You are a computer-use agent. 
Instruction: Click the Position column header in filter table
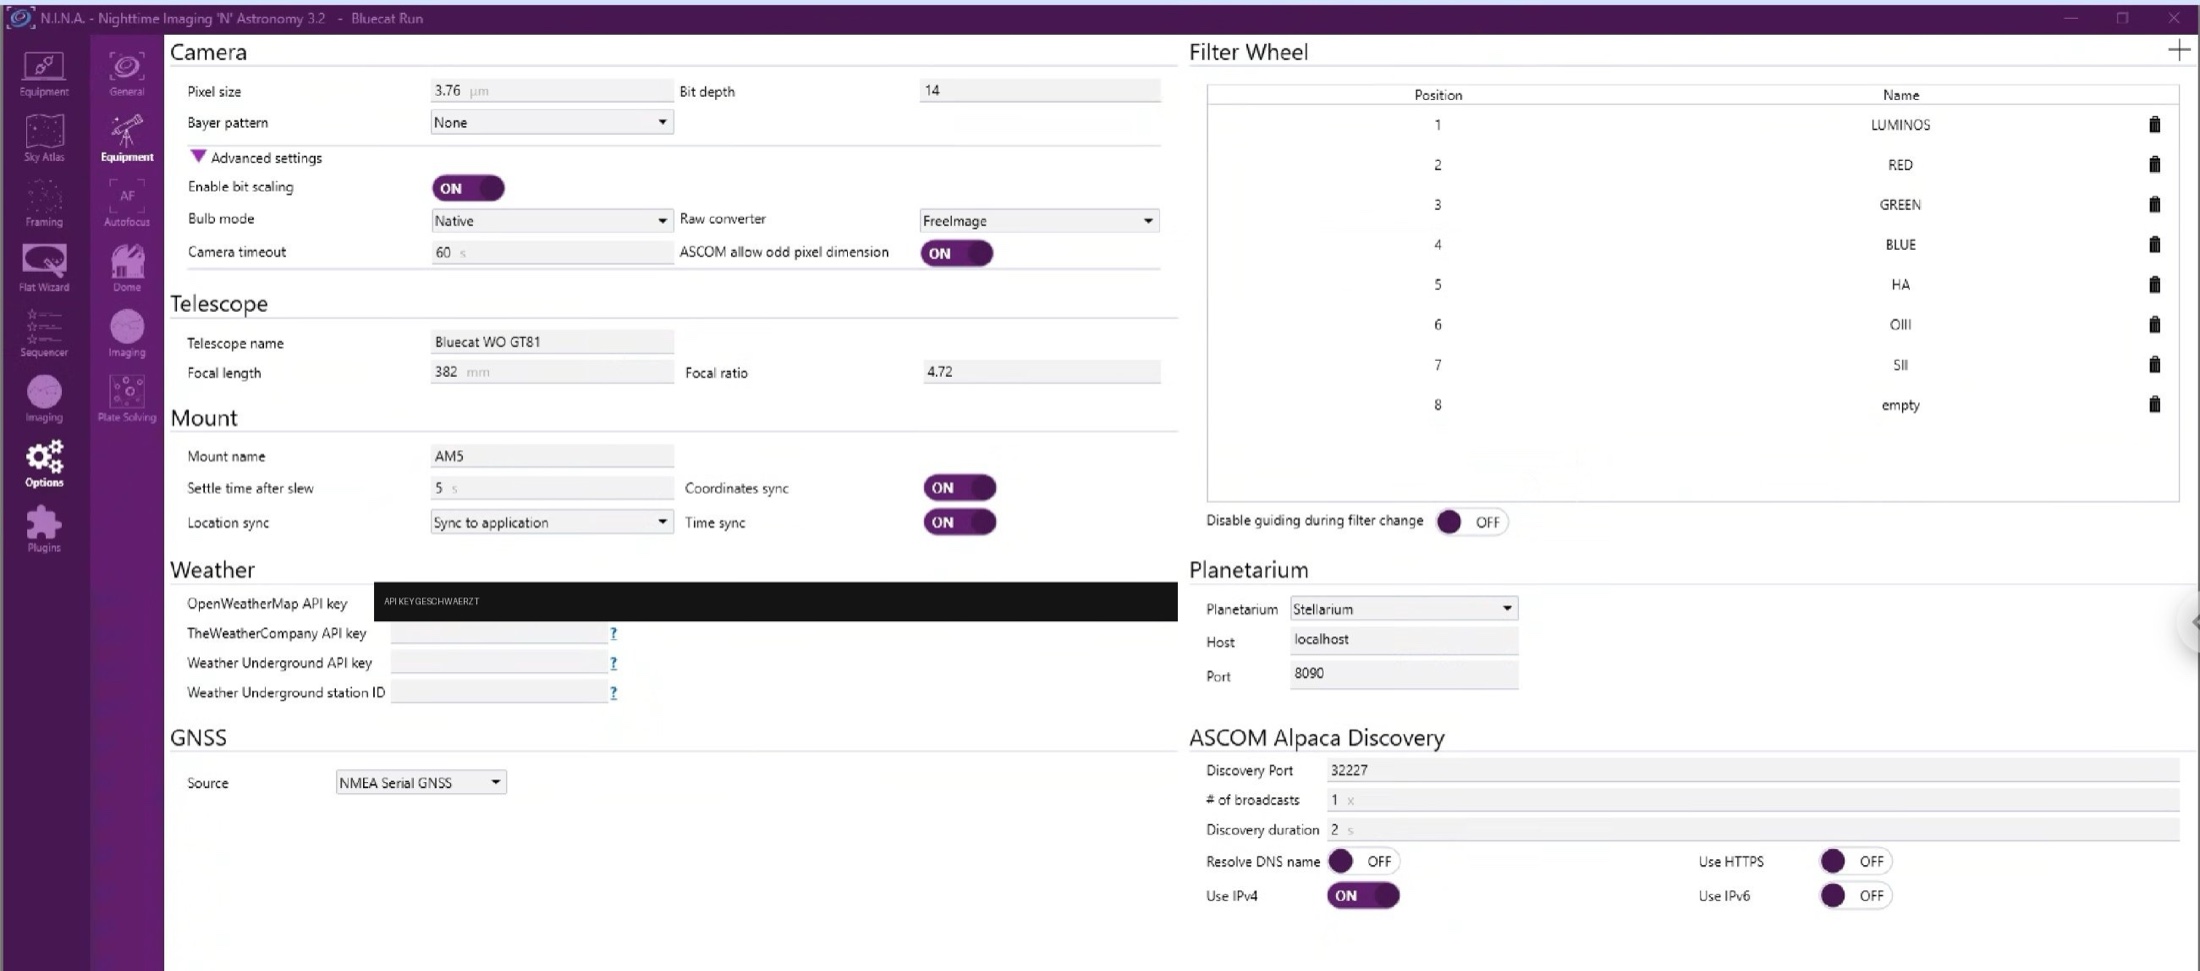tap(1438, 95)
